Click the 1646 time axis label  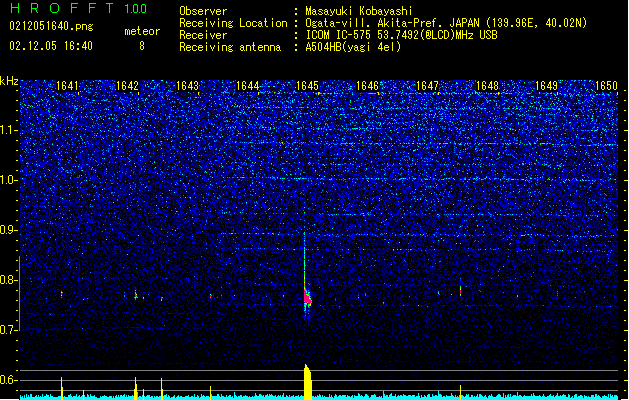367,86
